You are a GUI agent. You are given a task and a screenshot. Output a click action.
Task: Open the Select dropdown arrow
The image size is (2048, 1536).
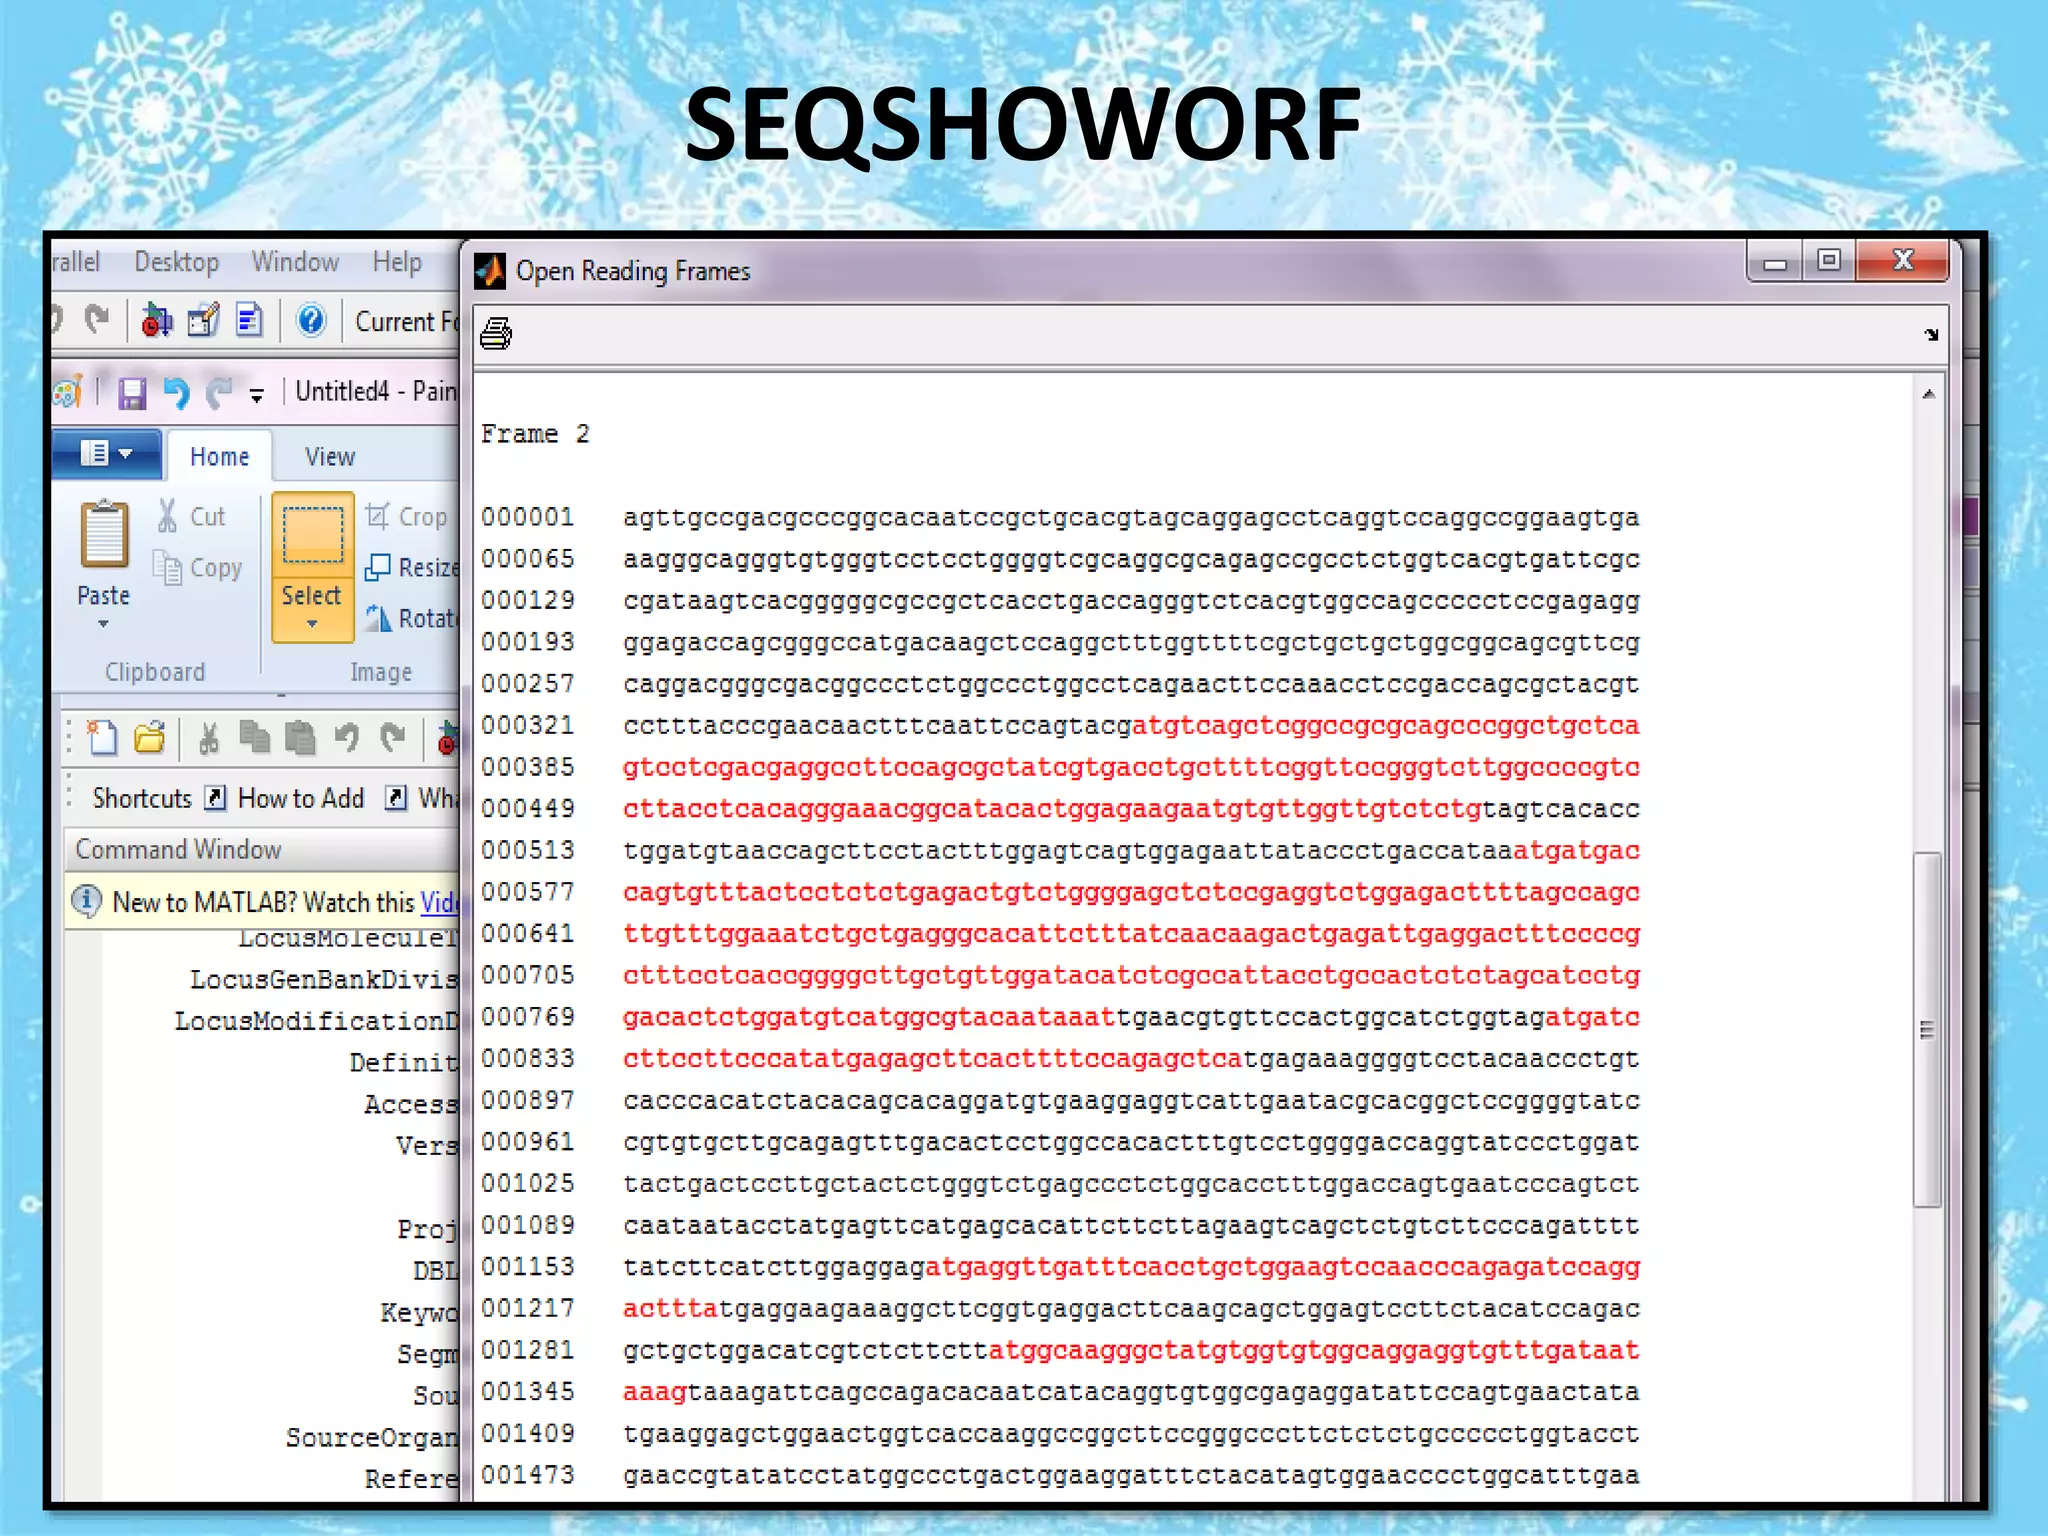312,624
